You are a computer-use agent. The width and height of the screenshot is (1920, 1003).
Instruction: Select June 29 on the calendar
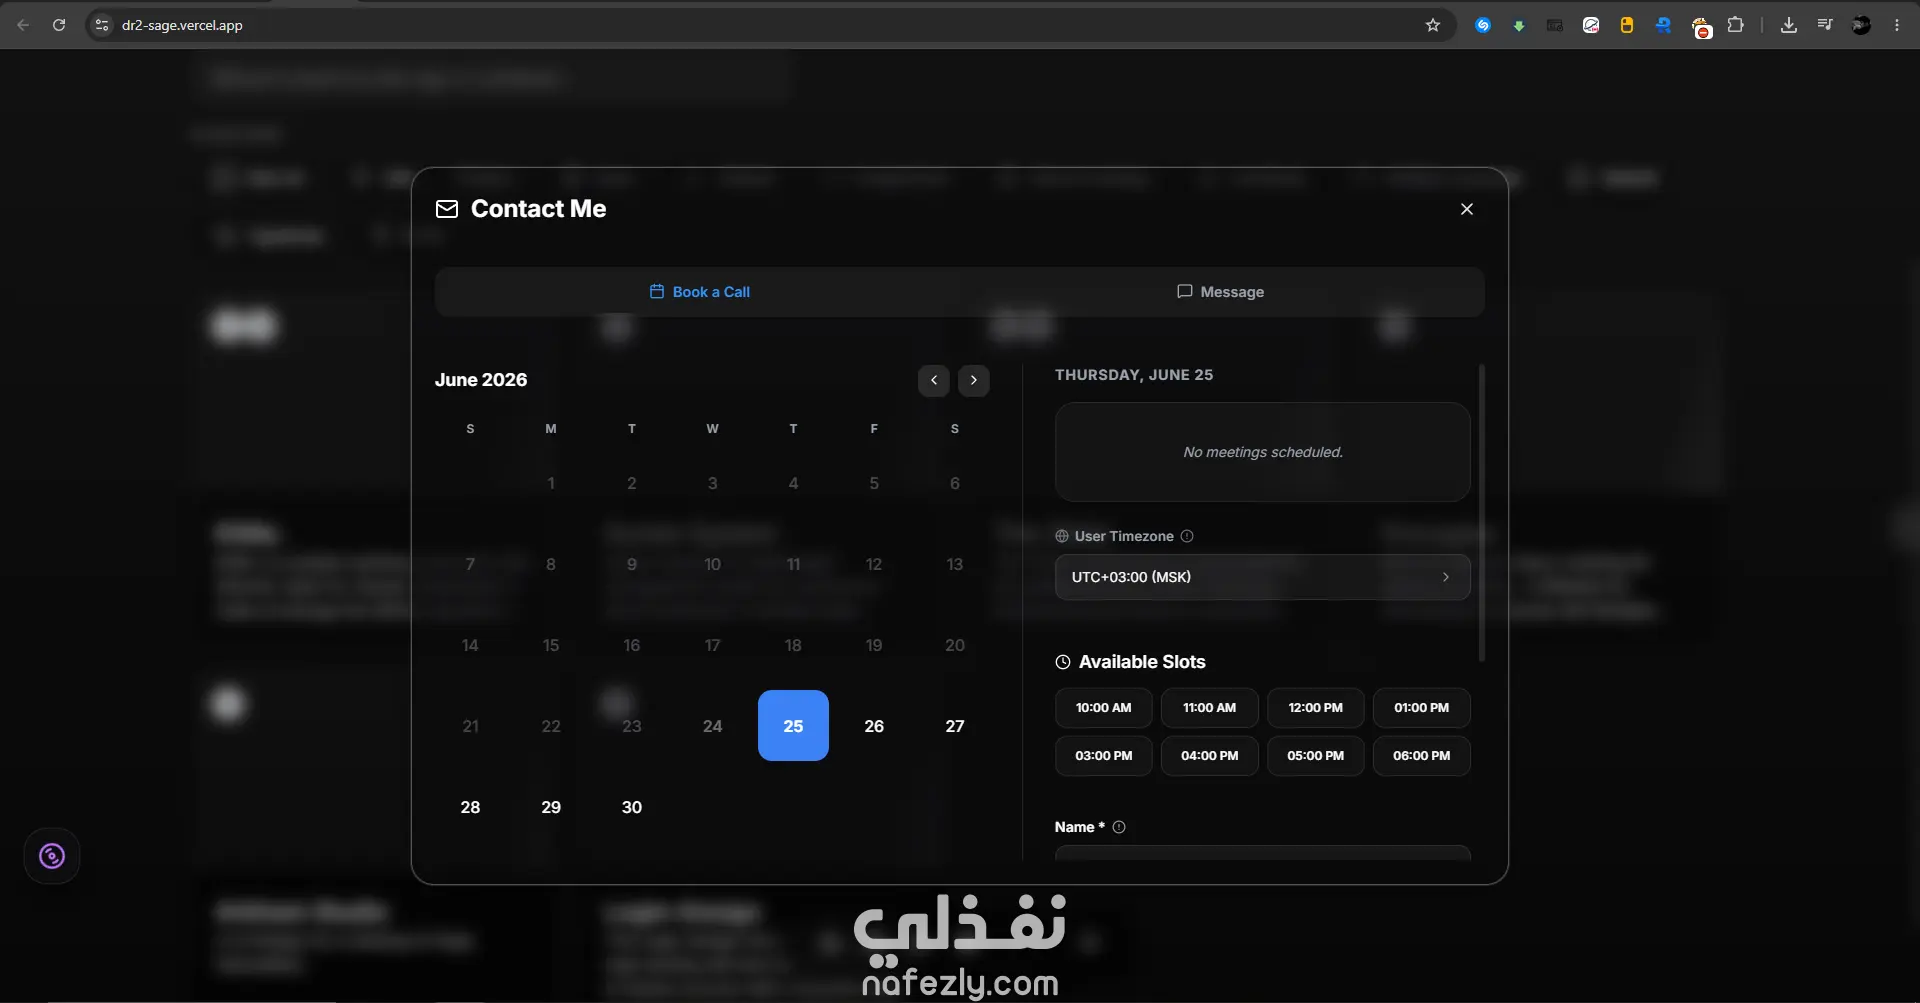[x=551, y=807]
